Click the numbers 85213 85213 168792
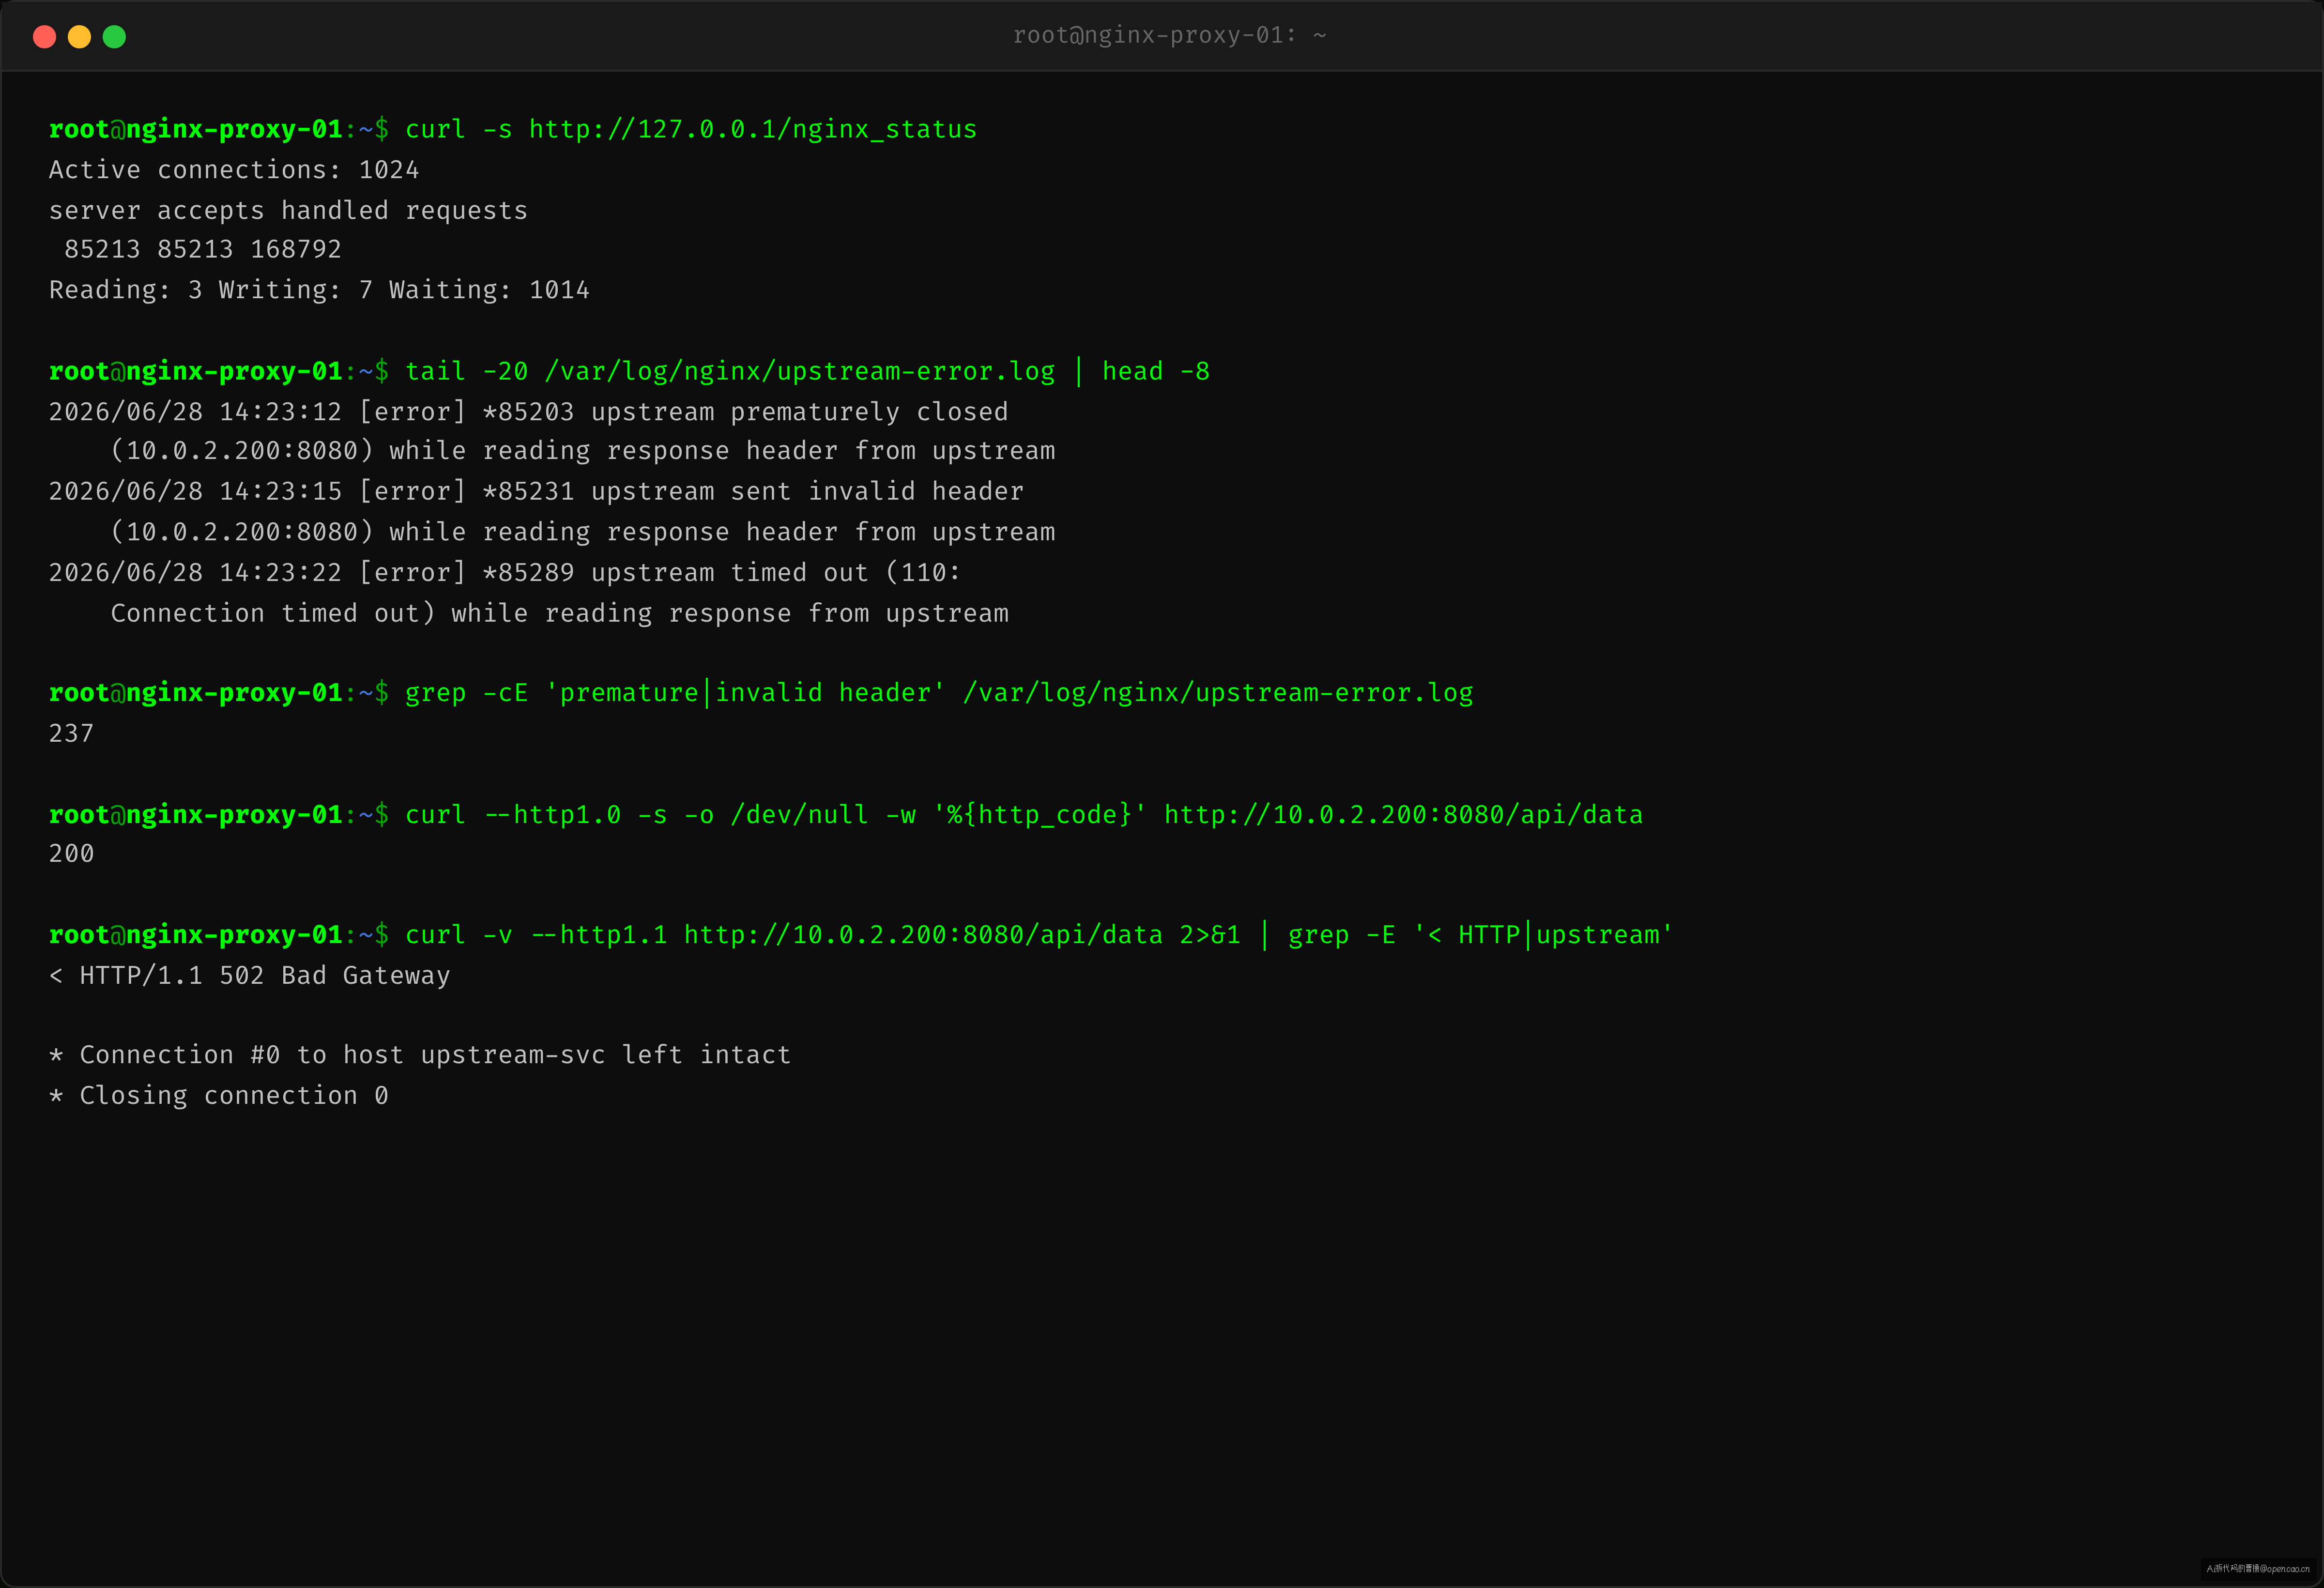This screenshot has width=2324, height=1588. [203, 249]
